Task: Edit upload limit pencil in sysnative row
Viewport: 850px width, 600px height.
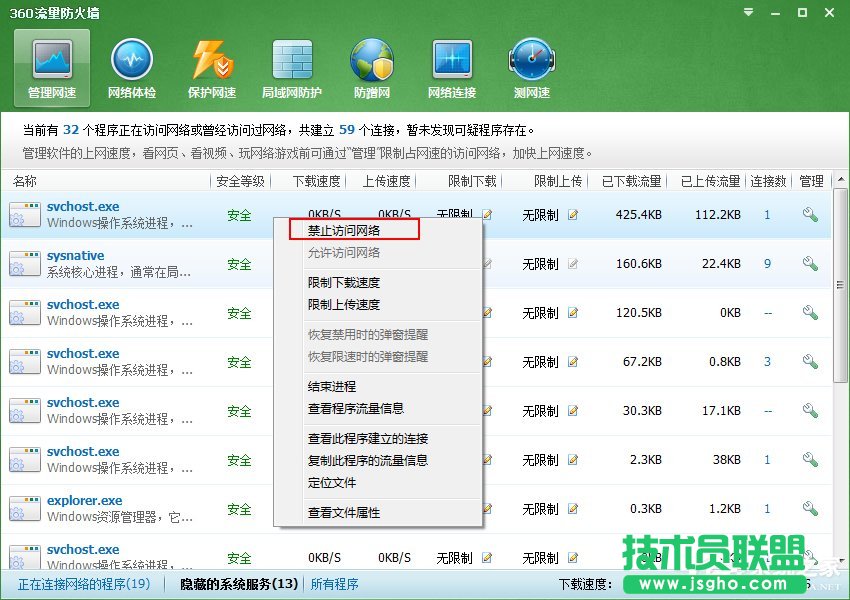Action: coord(573,264)
